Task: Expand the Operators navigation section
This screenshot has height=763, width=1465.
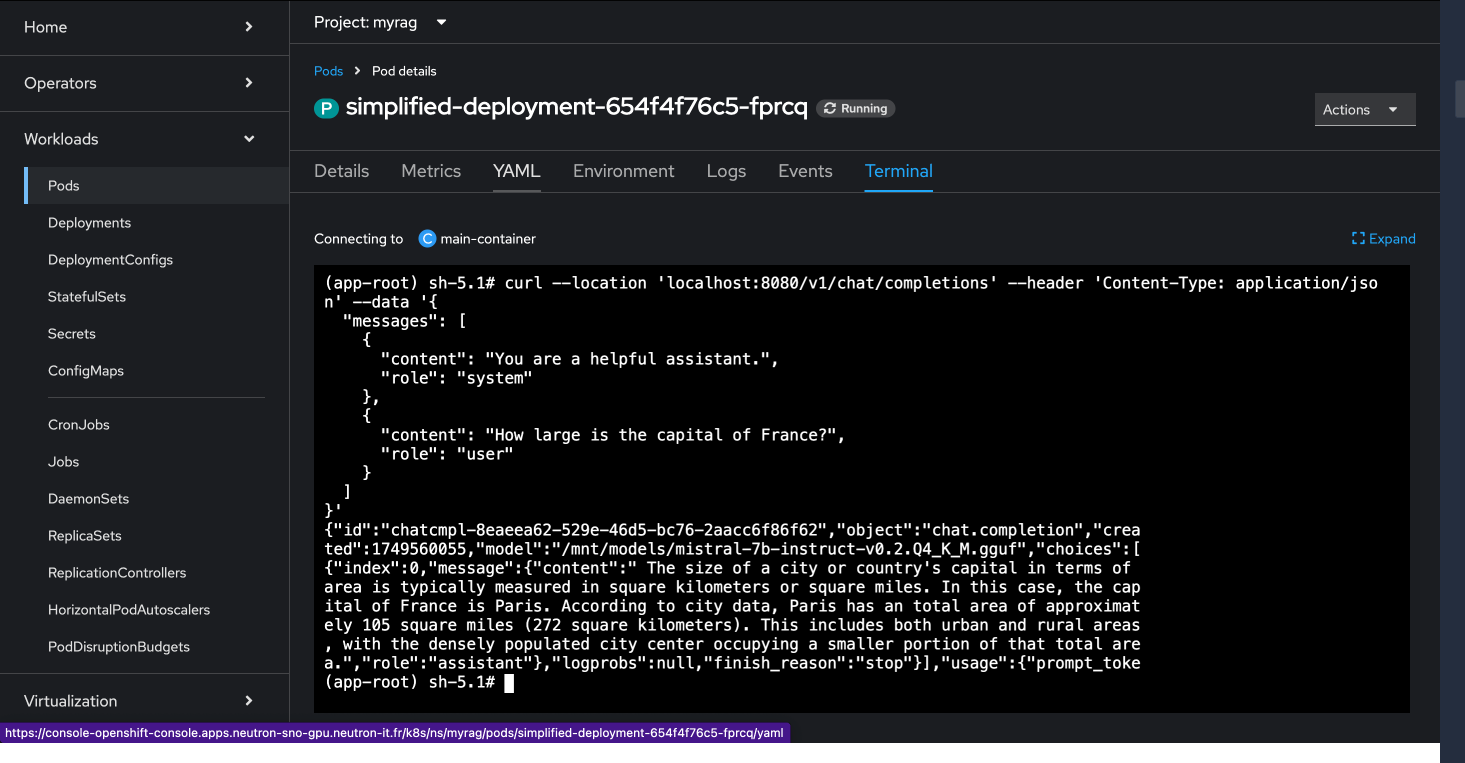Action: (x=145, y=83)
